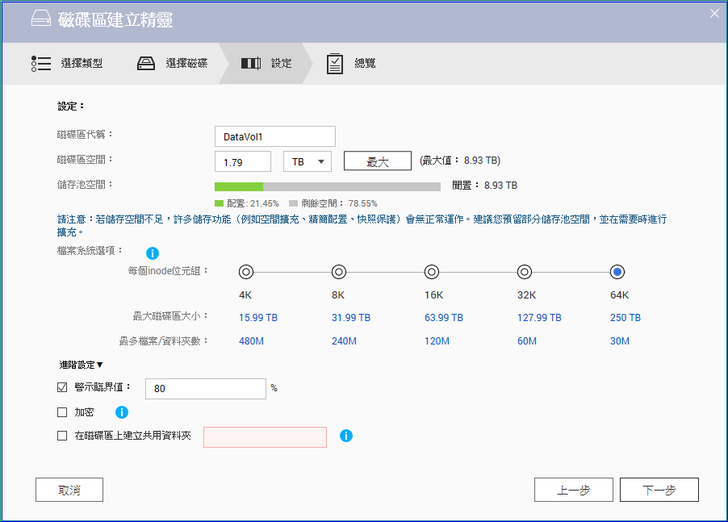Screen dimensions: 728x522
Task: Open the TB unit dropdown
Action: click(x=307, y=161)
